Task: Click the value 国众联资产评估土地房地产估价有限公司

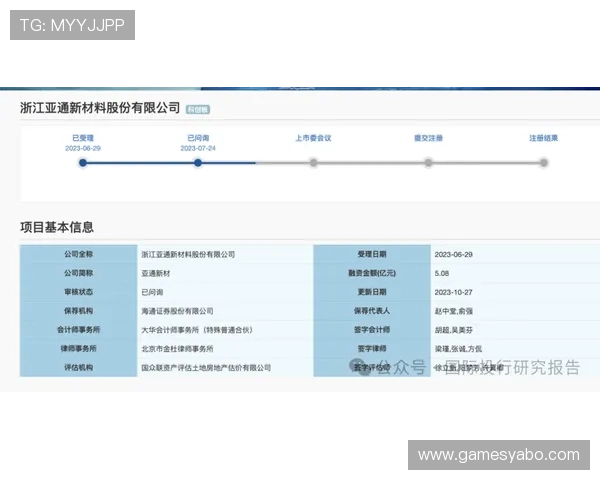Action: 206,367
